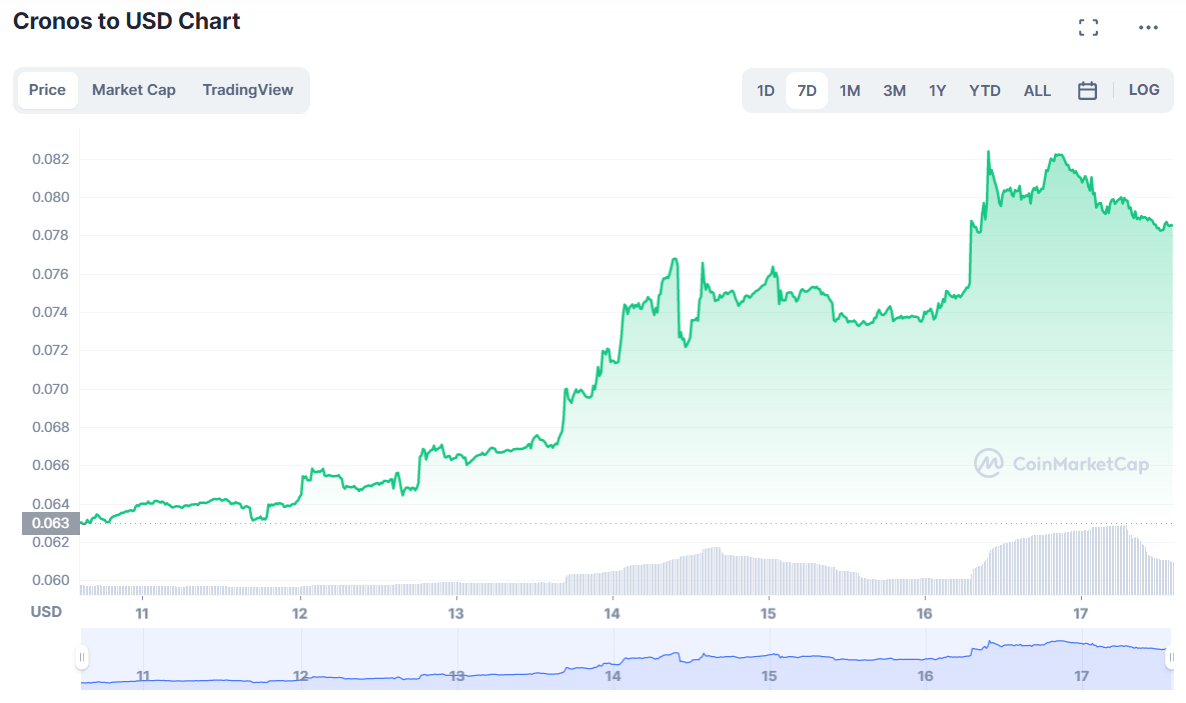Viewport: 1186px width, 703px height.
Task: Click the 11 date label on the x-axis
Action: (x=142, y=613)
